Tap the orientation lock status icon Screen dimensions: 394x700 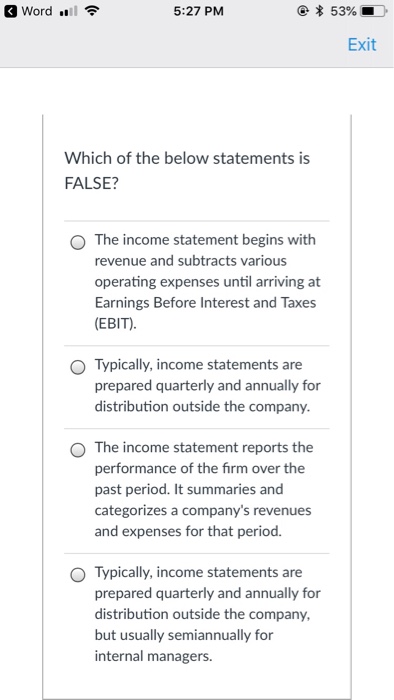[x=303, y=12]
